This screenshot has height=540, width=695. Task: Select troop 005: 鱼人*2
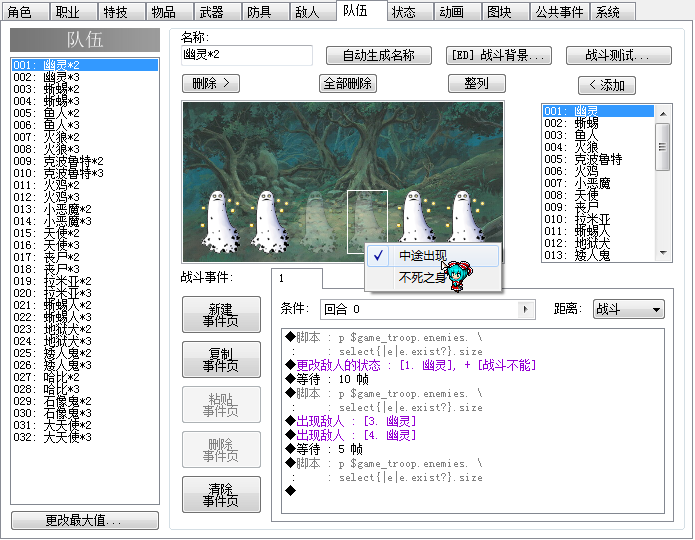(84, 113)
